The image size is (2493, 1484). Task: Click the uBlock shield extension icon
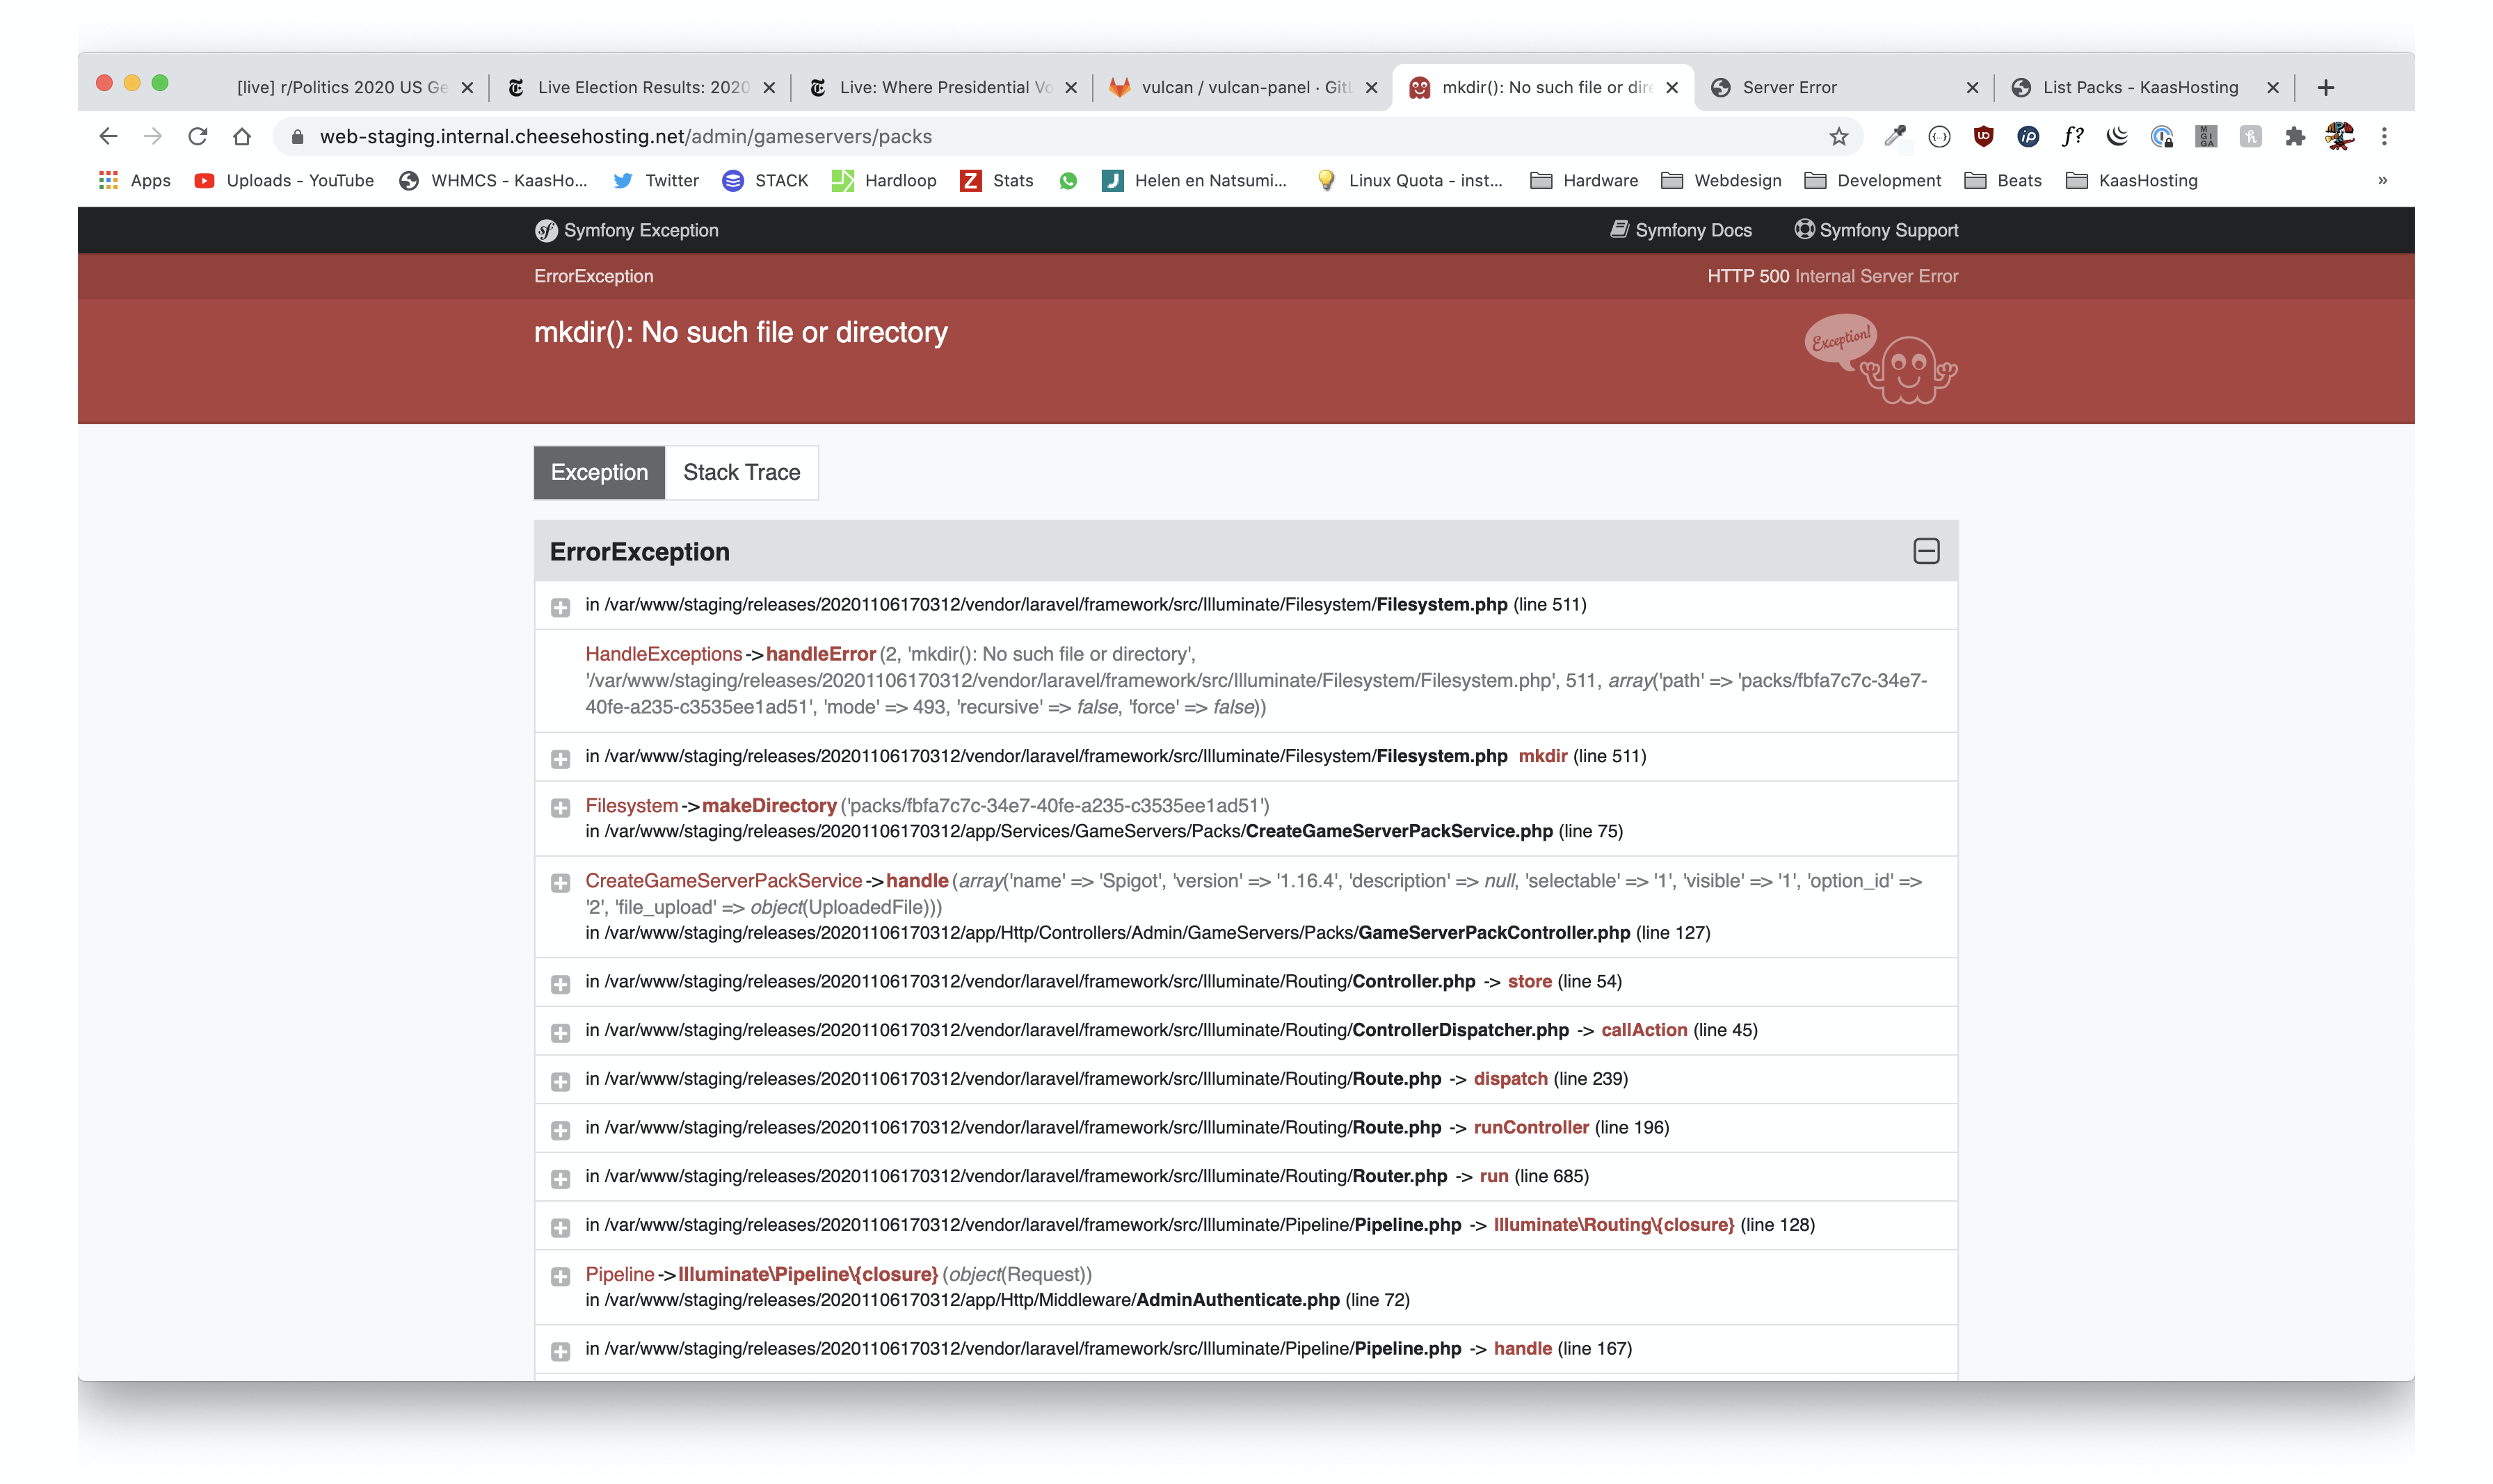1983,136
